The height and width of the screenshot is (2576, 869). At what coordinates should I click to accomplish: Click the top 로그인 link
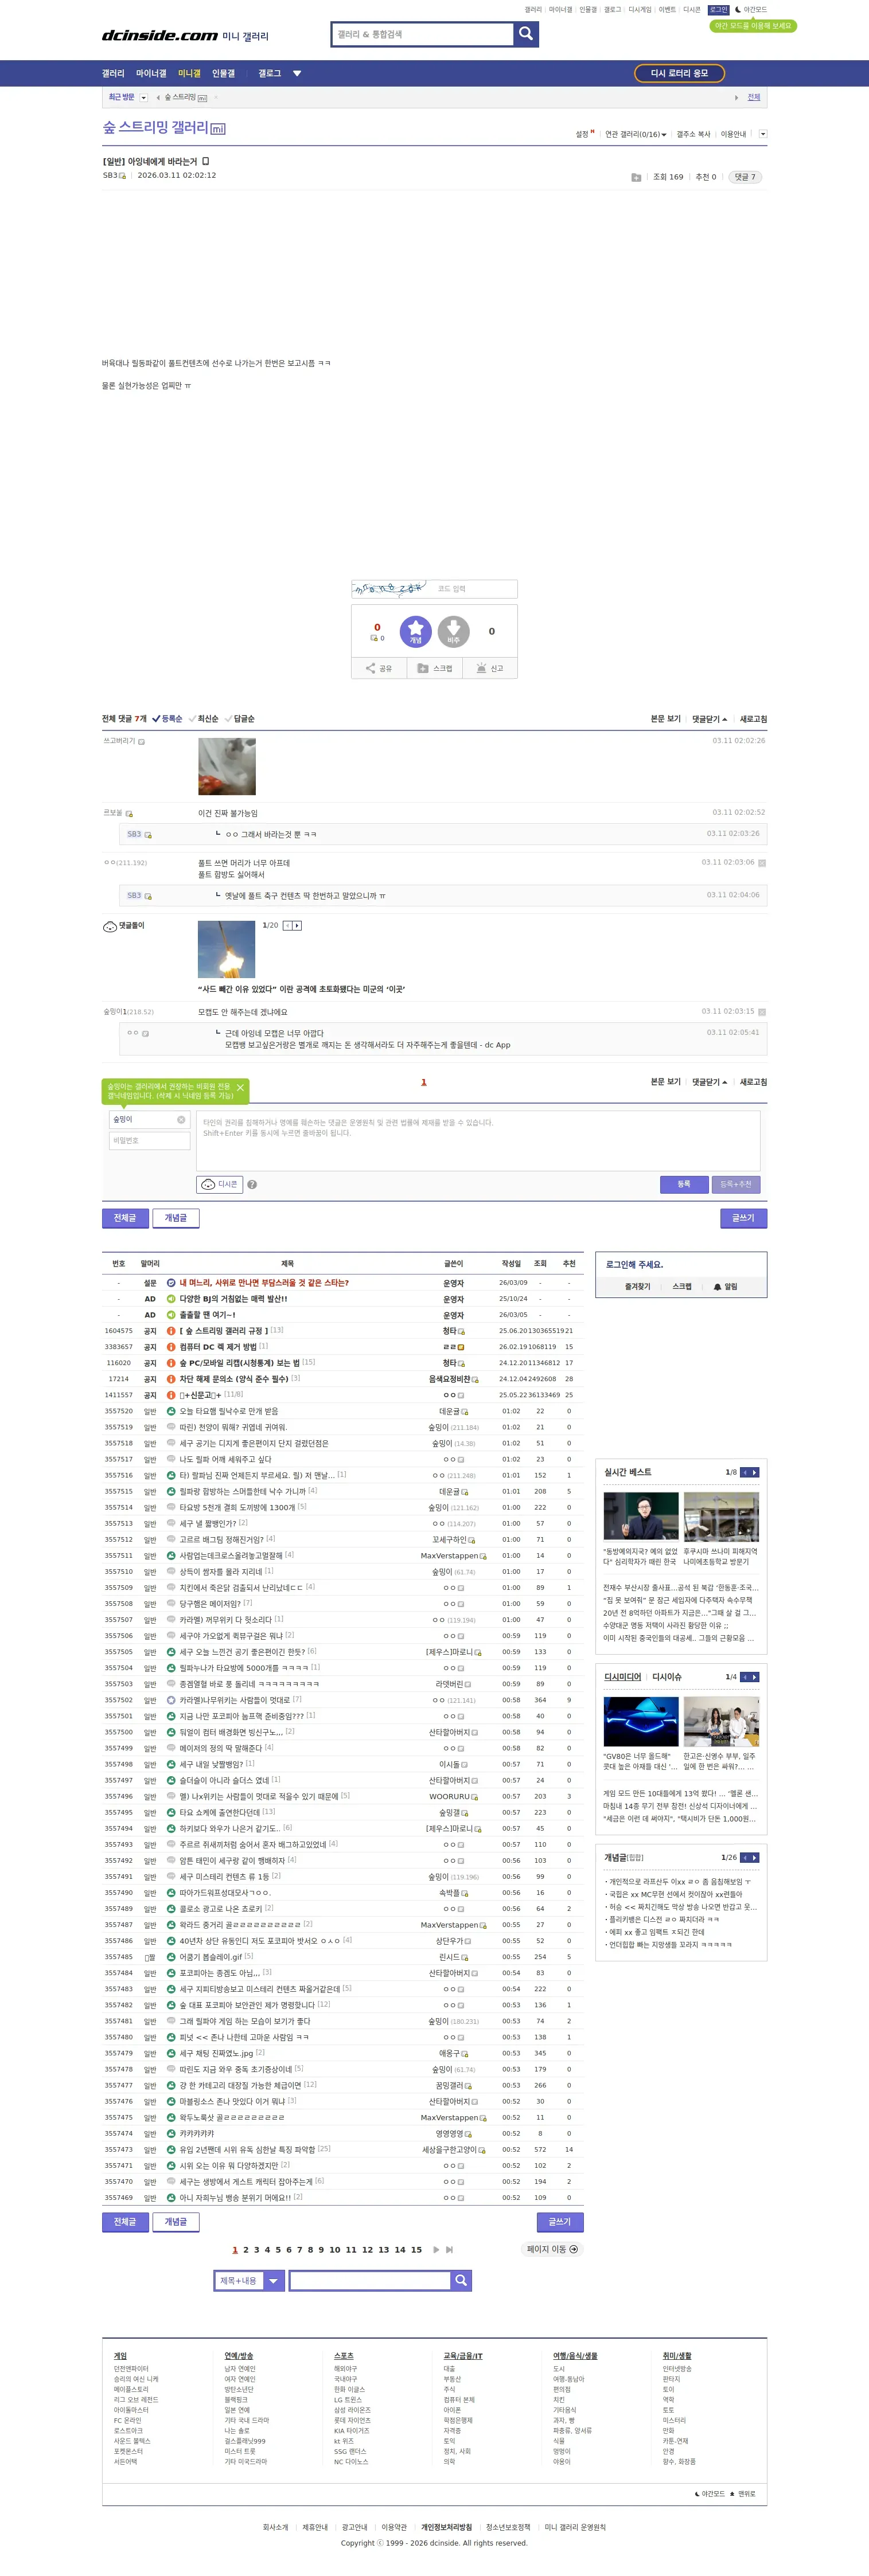[719, 10]
